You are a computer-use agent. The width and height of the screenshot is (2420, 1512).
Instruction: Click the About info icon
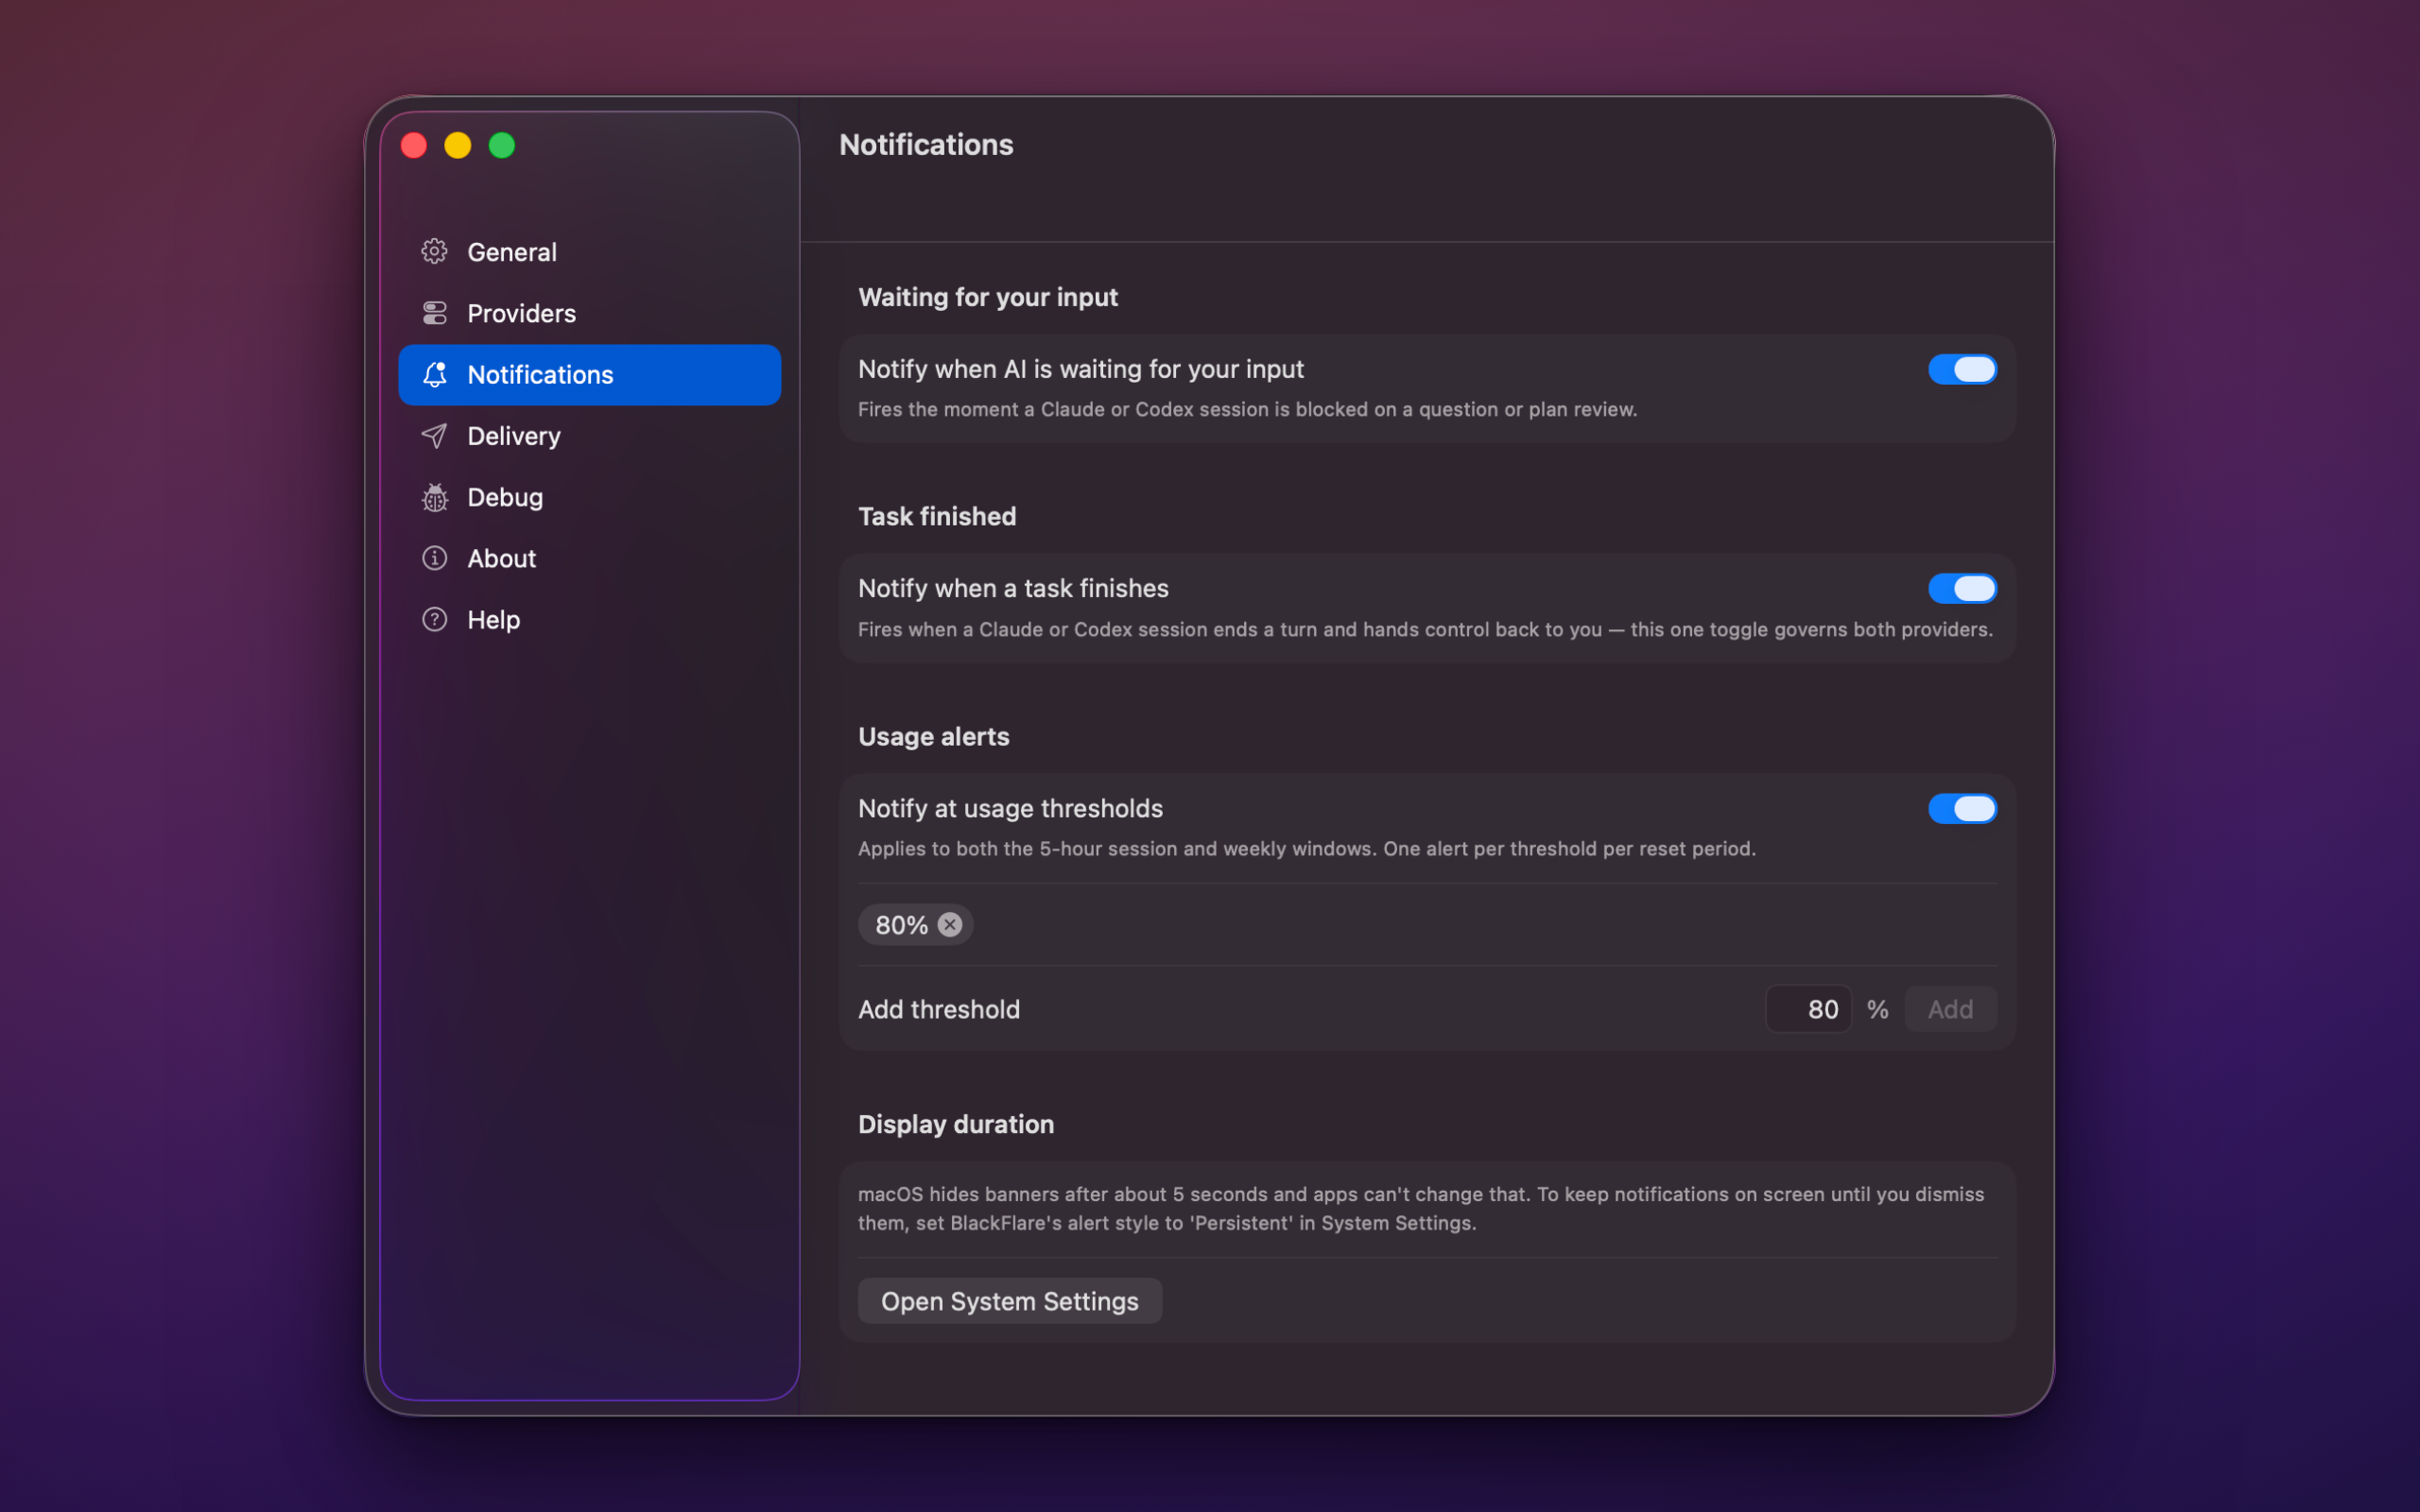click(x=434, y=558)
